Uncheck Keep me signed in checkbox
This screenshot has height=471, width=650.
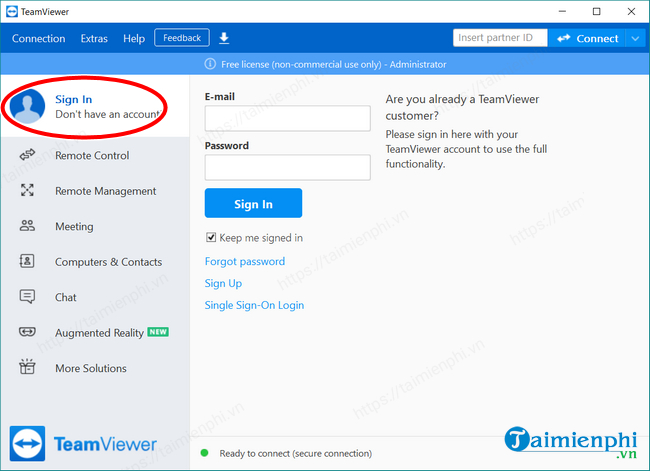click(211, 237)
